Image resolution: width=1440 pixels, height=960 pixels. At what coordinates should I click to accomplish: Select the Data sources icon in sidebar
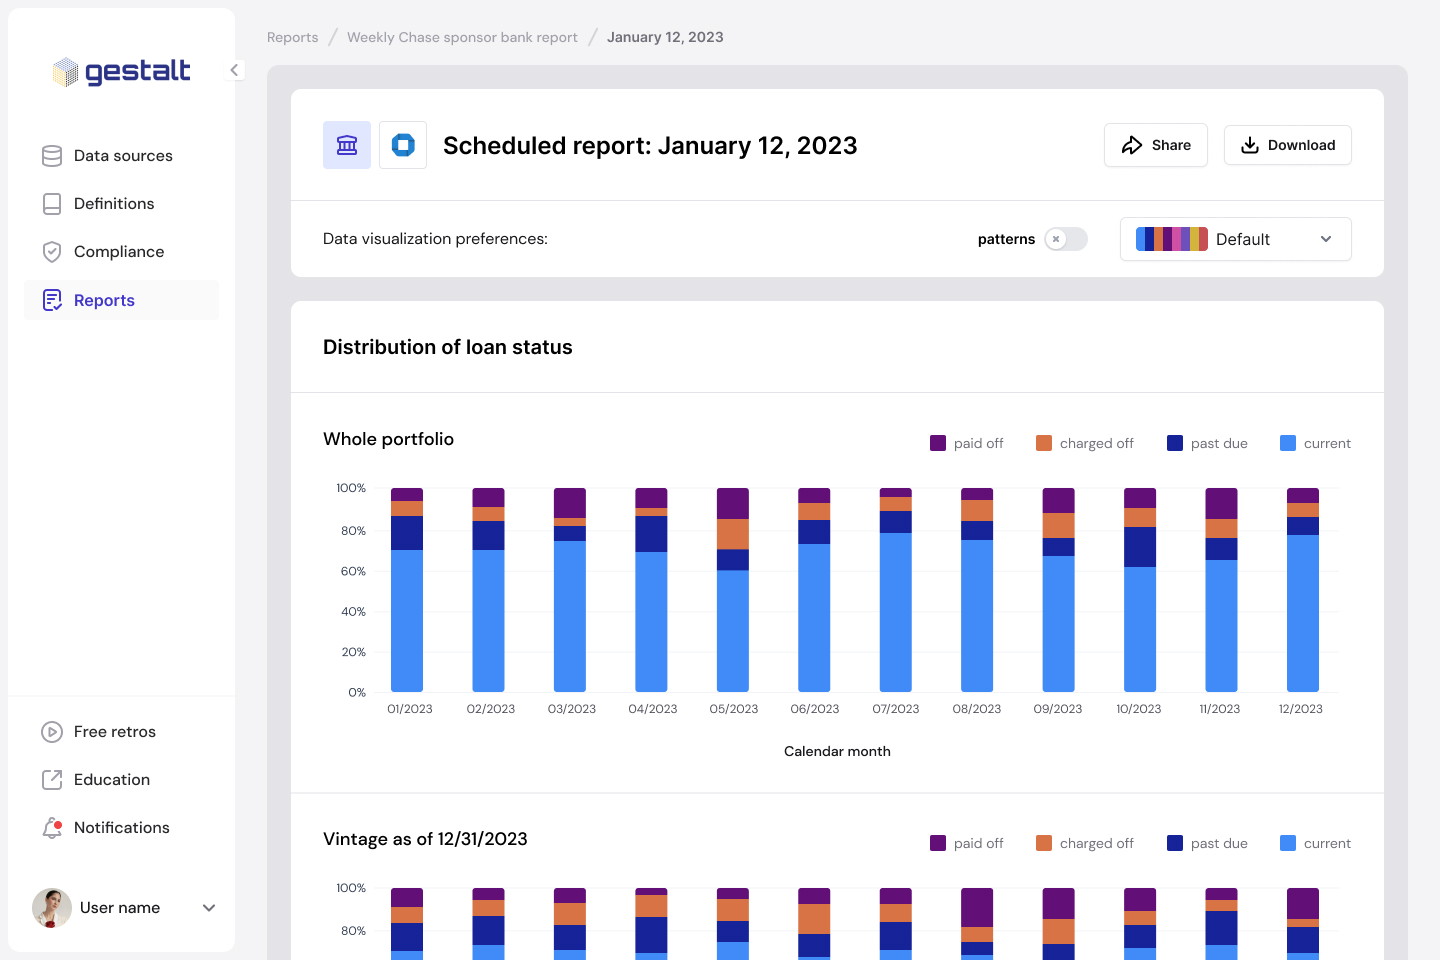(52, 155)
